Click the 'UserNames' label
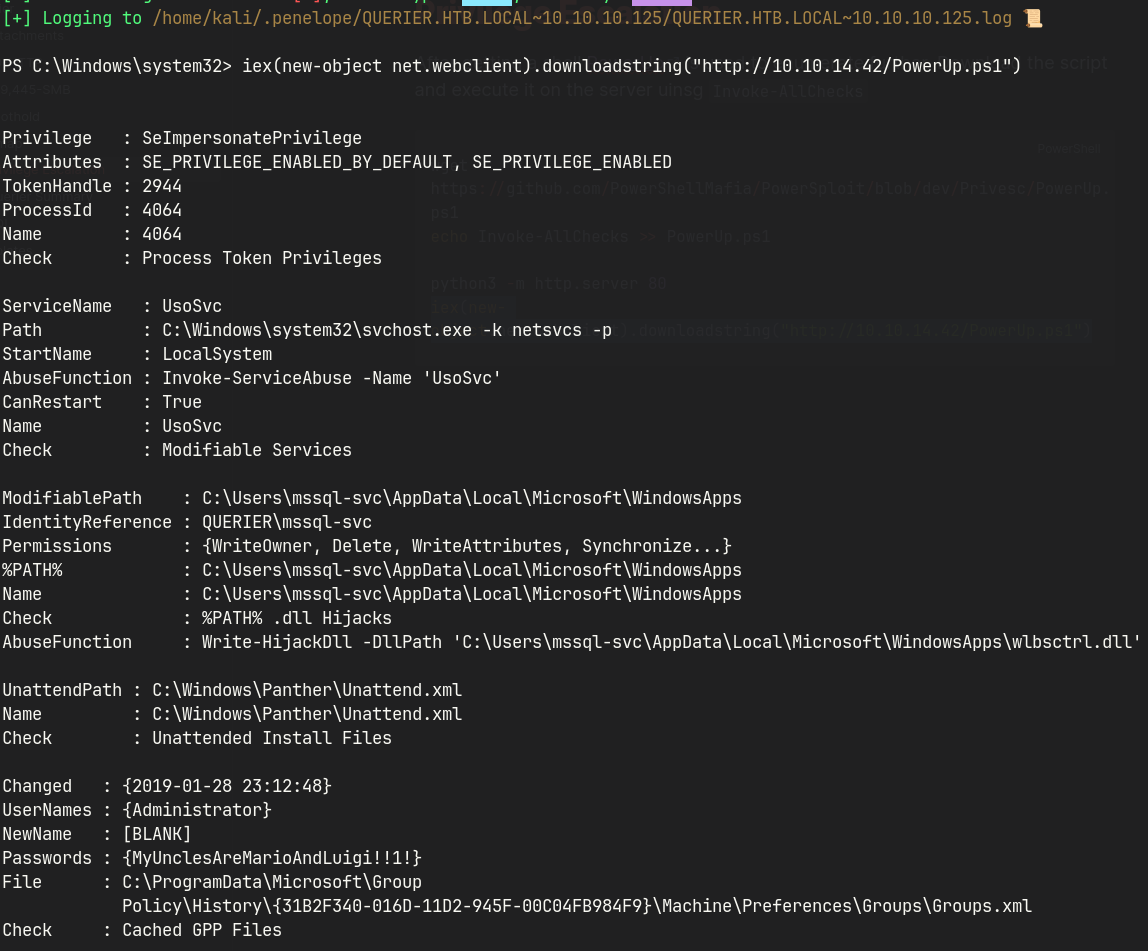This screenshot has height=951, width=1148. tap(47, 810)
